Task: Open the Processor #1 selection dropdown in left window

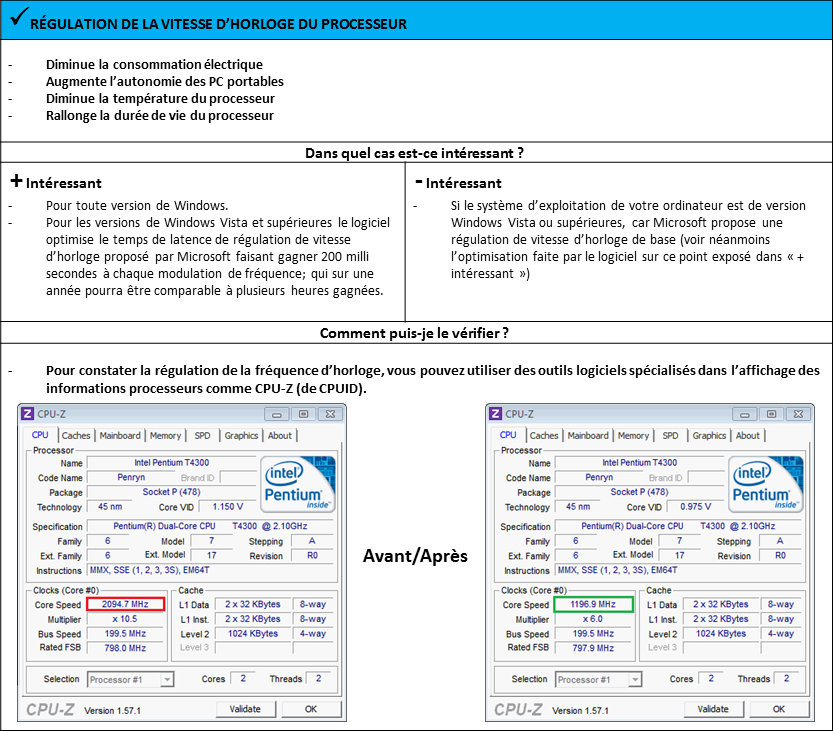Action: (131, 679)
